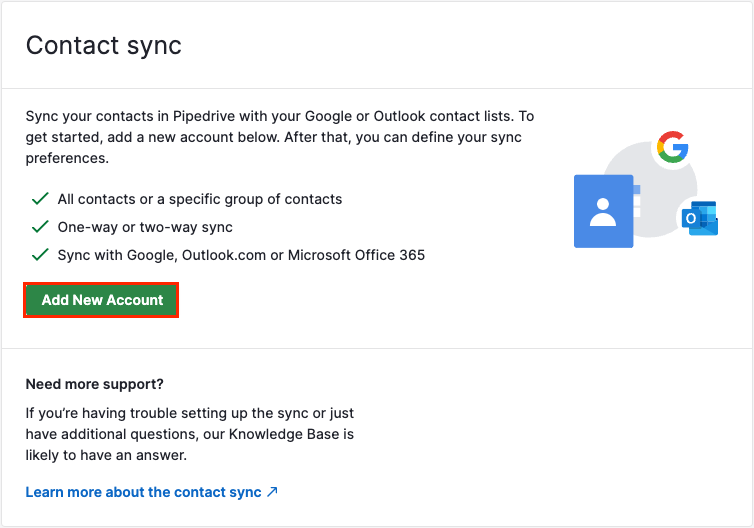Select the text All contacts or a specific group of contacts
The image size is (754, 528).
[200, 199]
